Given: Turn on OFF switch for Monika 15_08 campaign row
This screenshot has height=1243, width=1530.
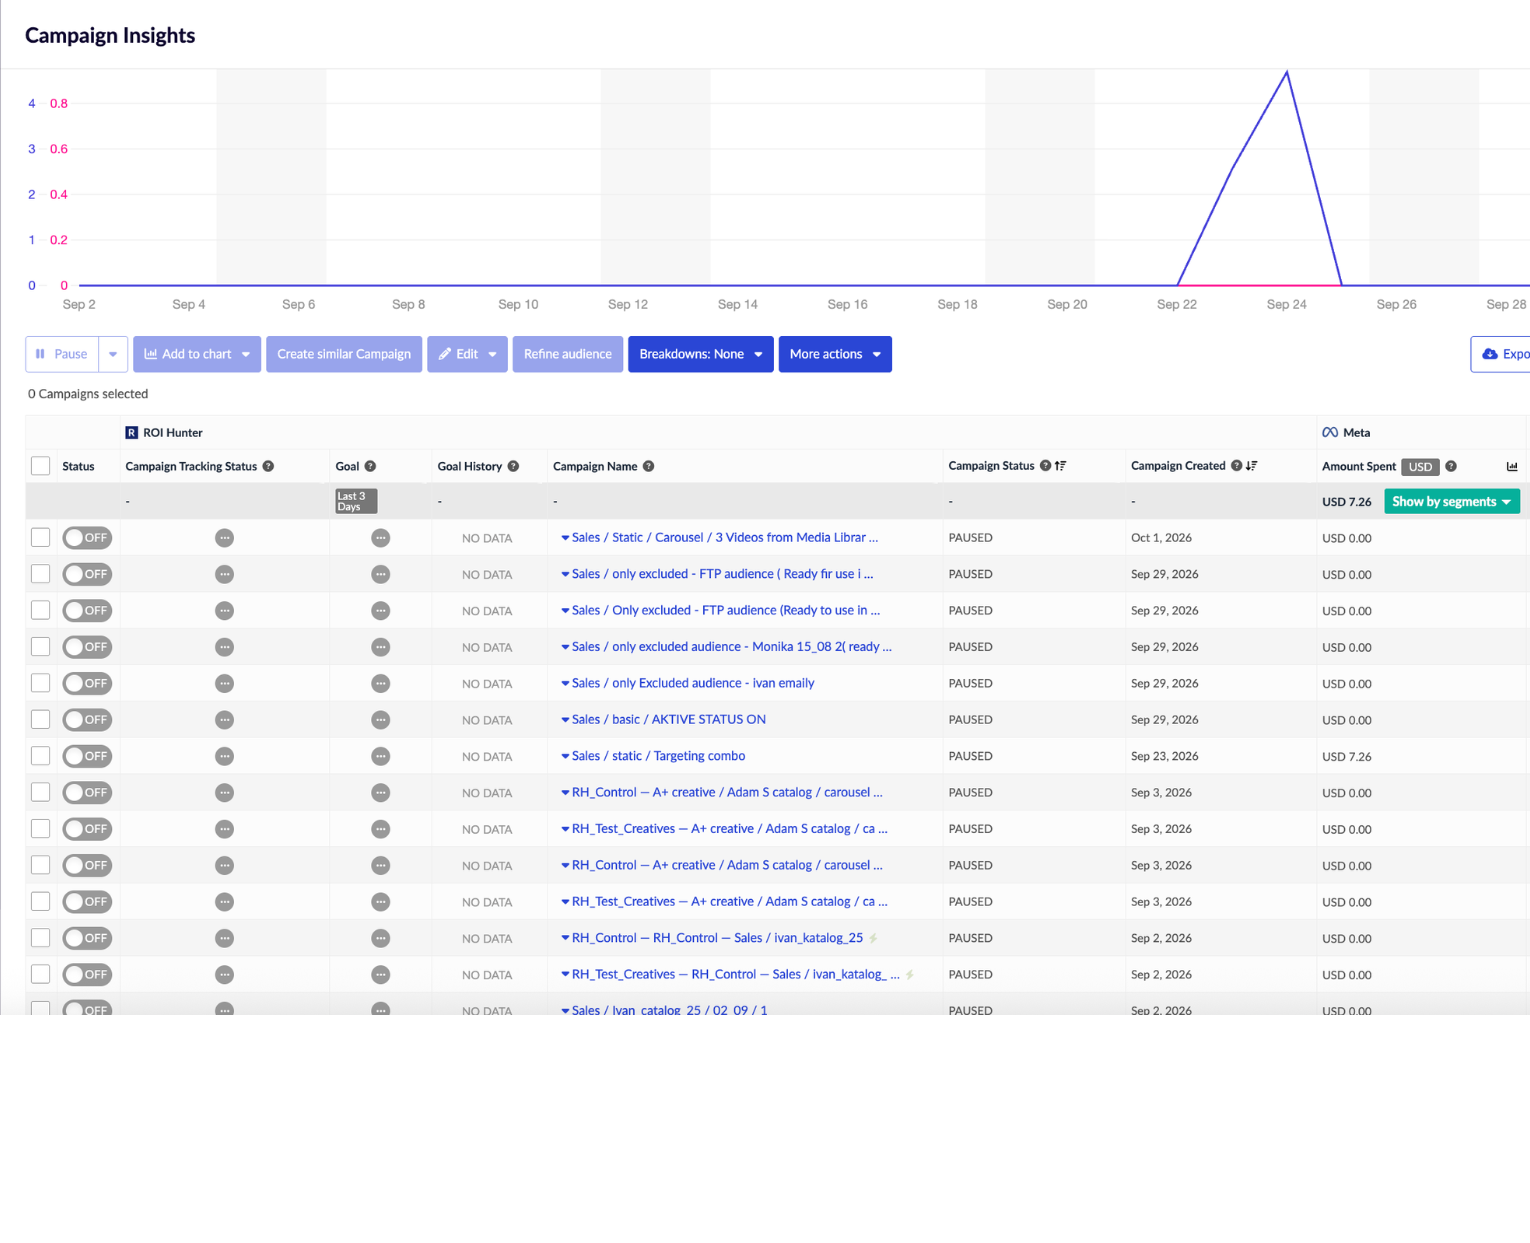Looking at the screenshot, I should click(87, 647).
